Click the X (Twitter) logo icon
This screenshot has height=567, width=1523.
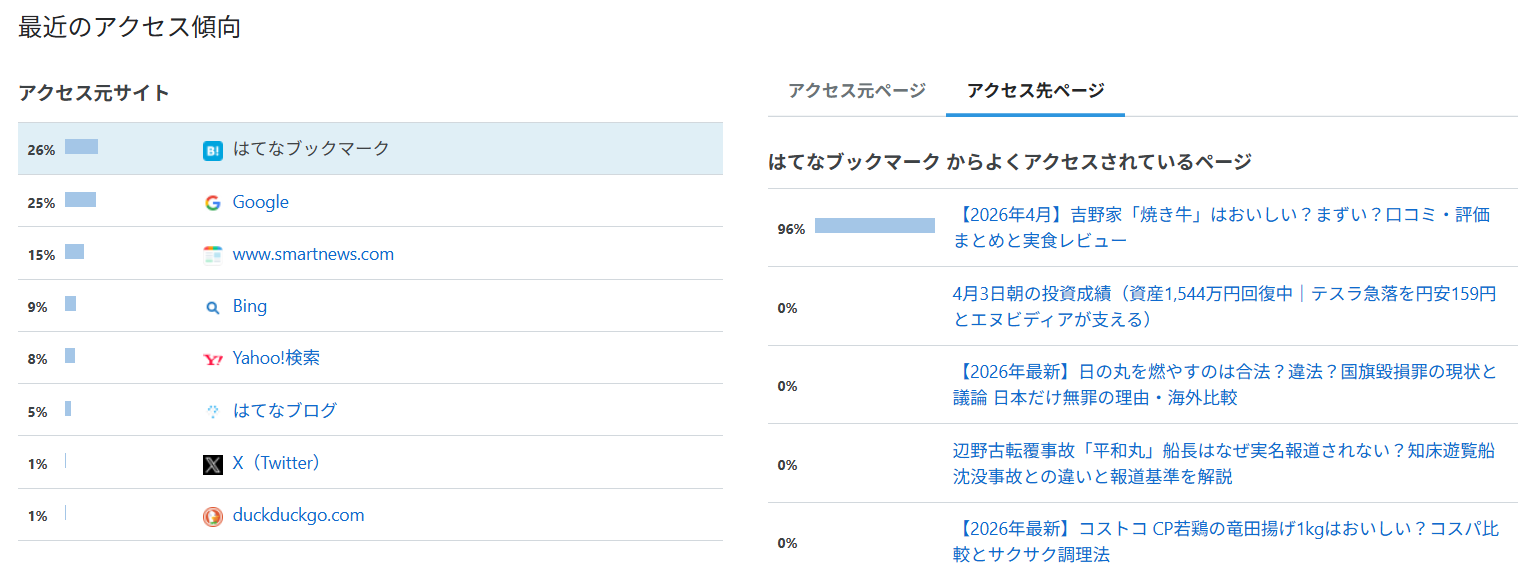(213, 464)
